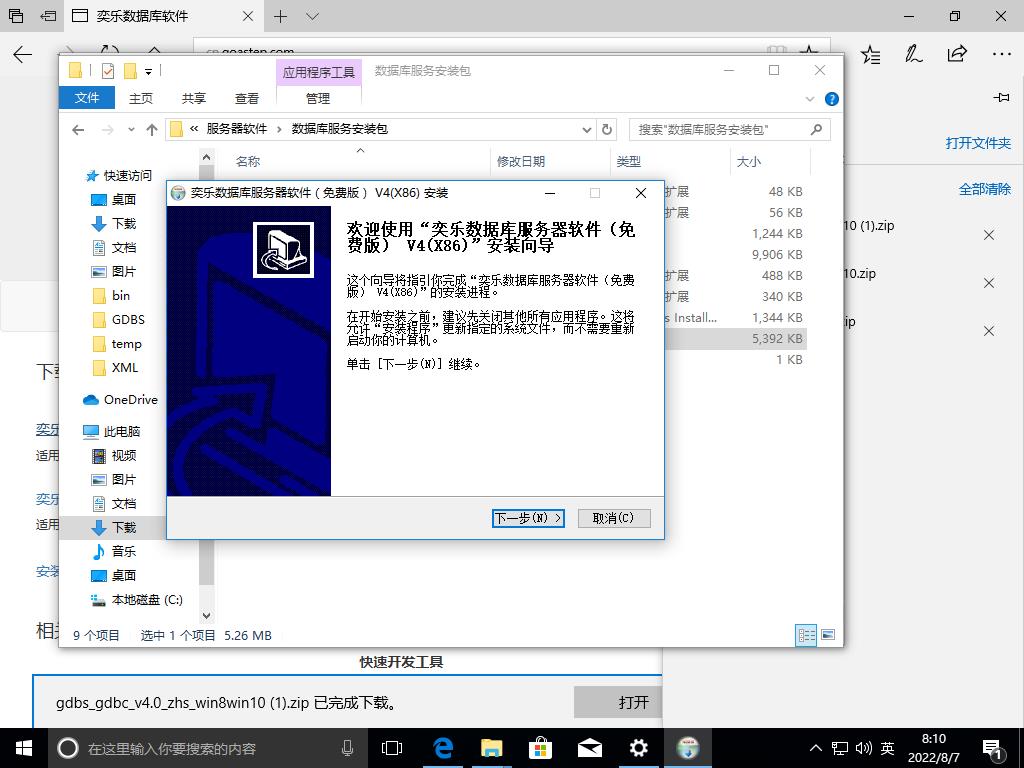Pin the Edge downloads pane

tap(1001, 97)
